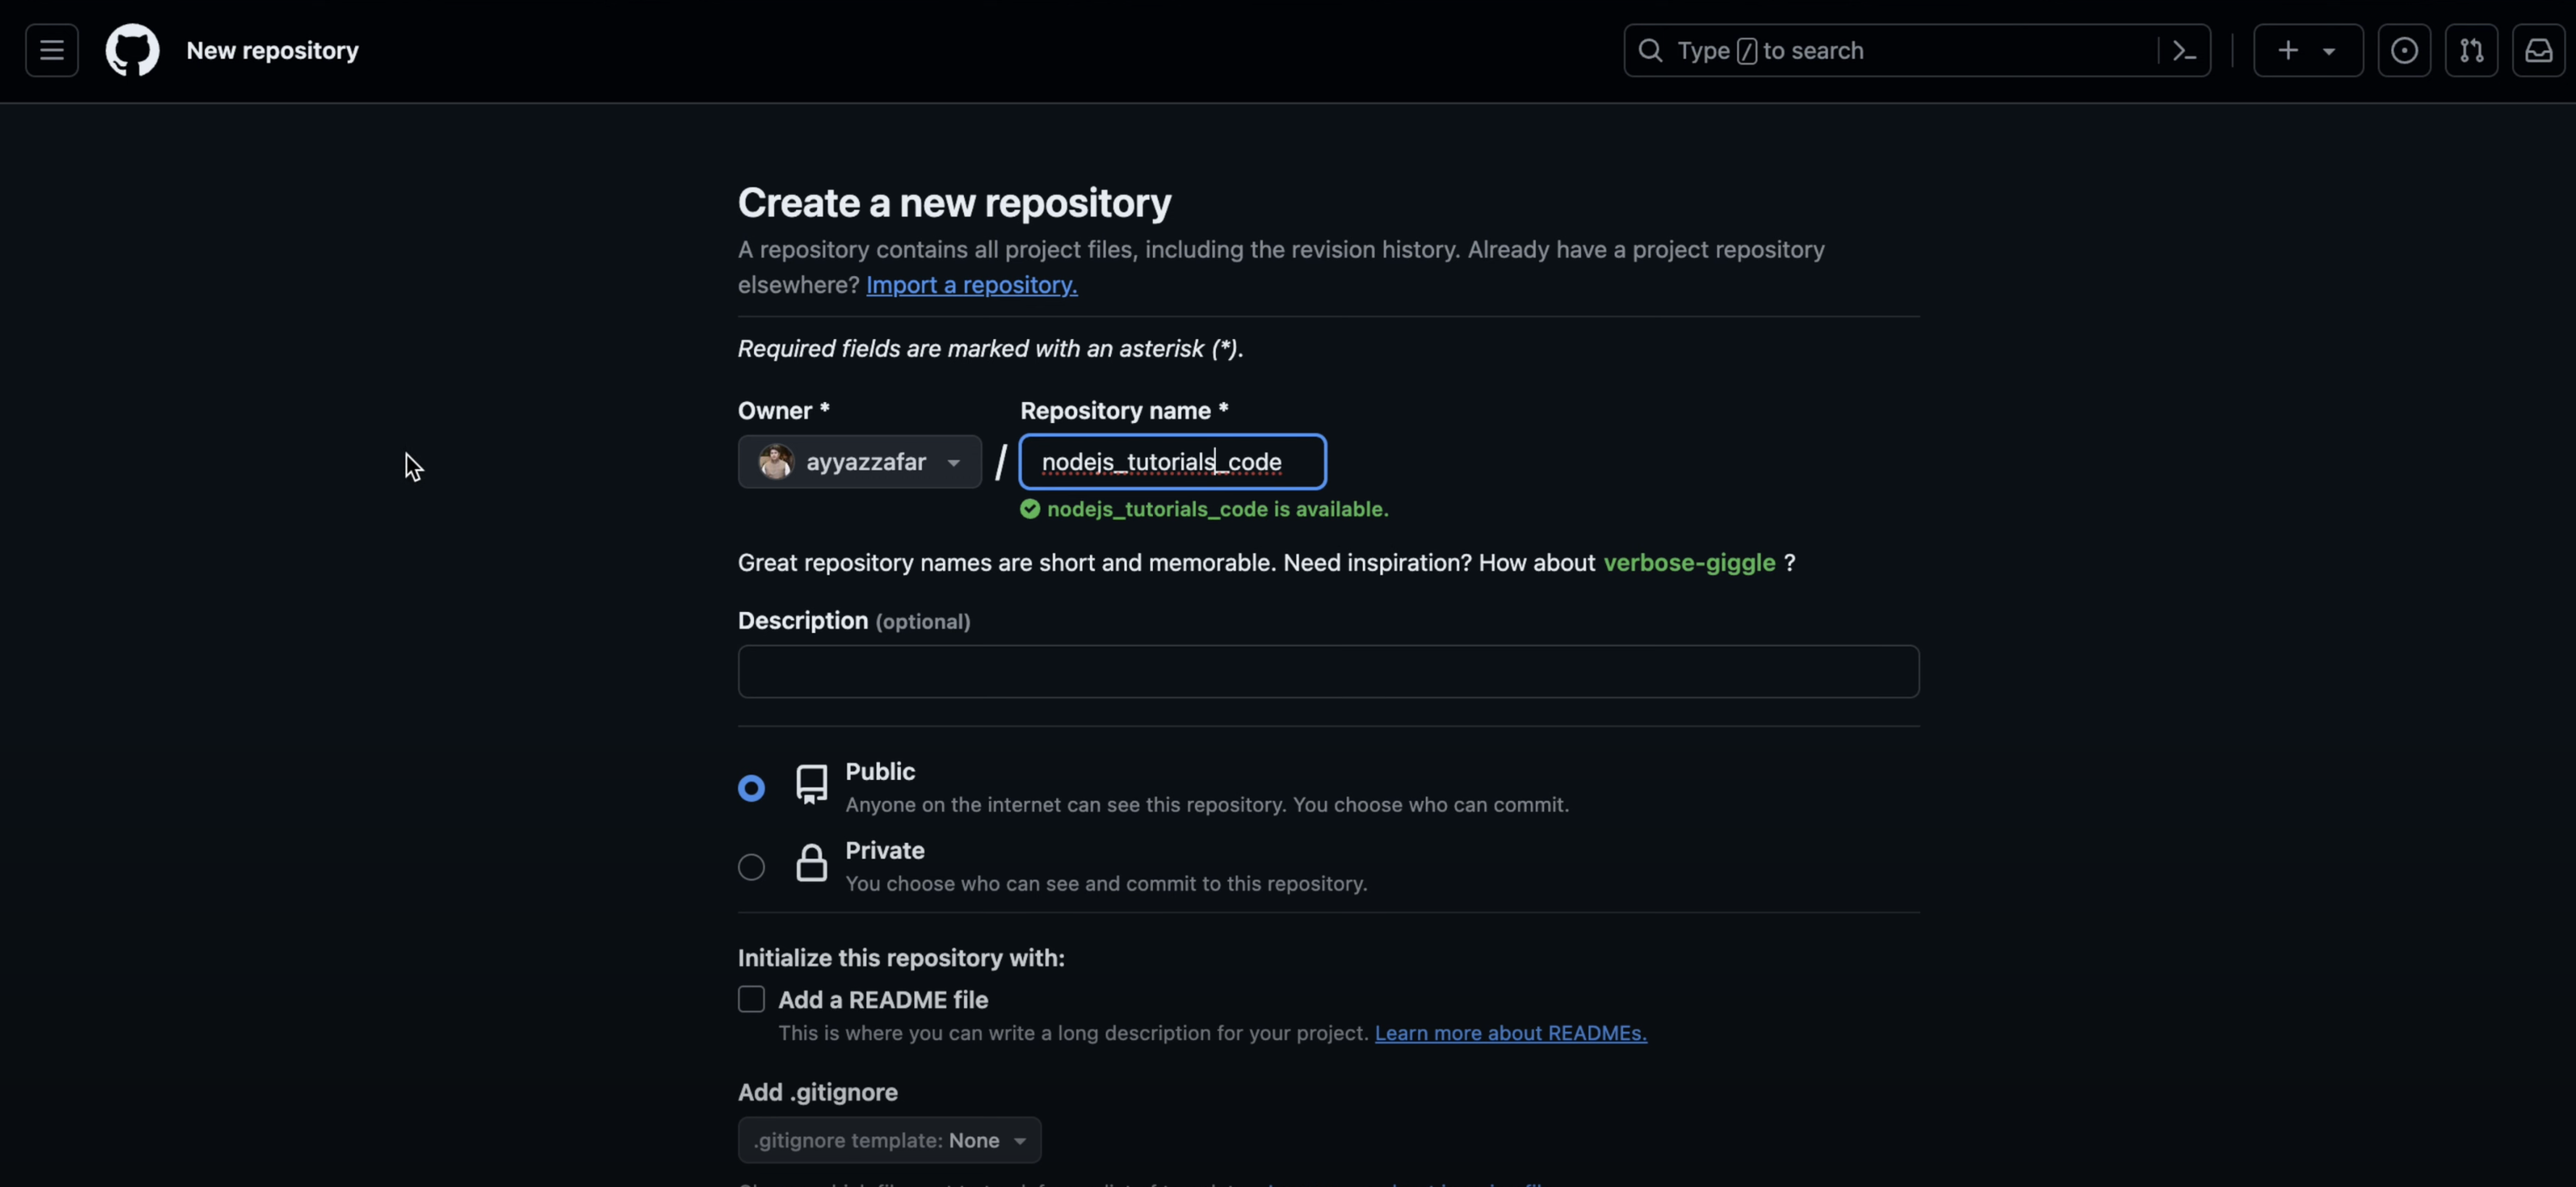
Task: Expand the create-new caret arrow
Action: (x=2329, y=51)
